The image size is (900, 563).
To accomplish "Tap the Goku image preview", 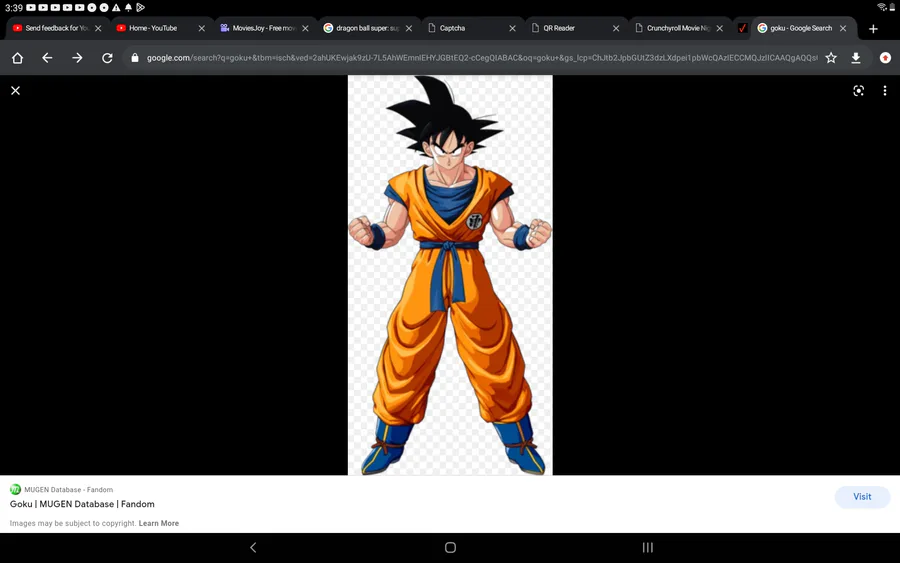I will pos(450,275).
